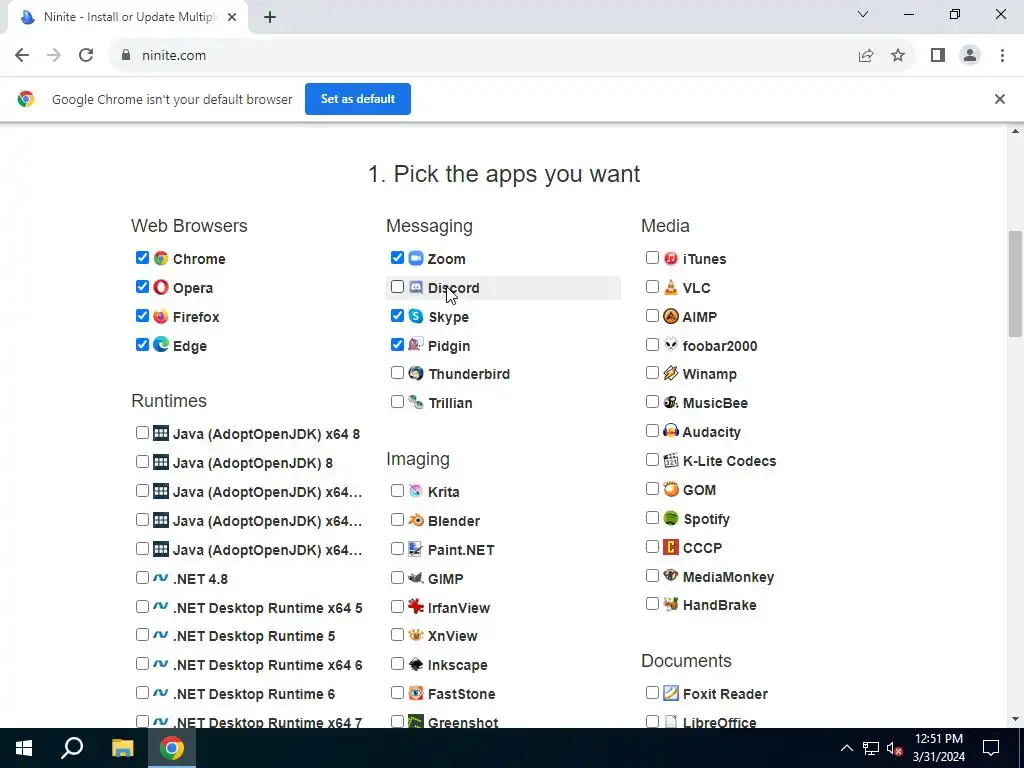Check the Paint.NET checkbox
The image size is (1024, 768).
397,549
